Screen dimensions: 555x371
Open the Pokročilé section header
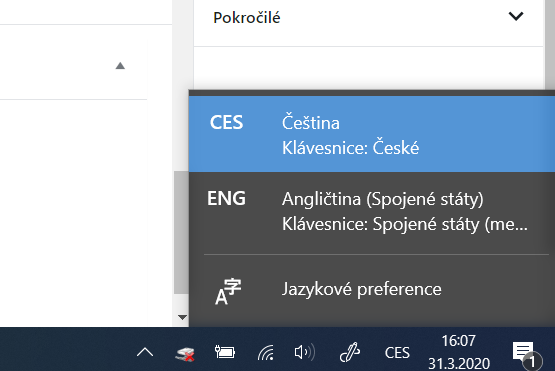coord(368,18)
